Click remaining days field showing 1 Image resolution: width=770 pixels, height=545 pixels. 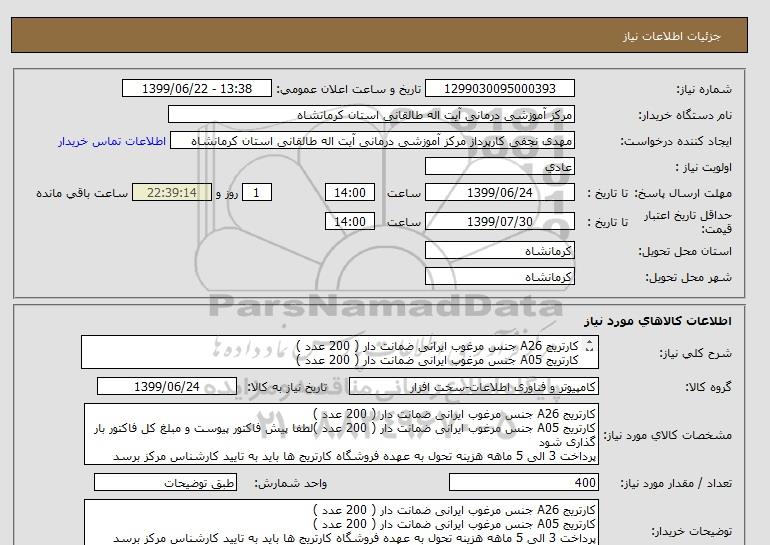[256, 192]
